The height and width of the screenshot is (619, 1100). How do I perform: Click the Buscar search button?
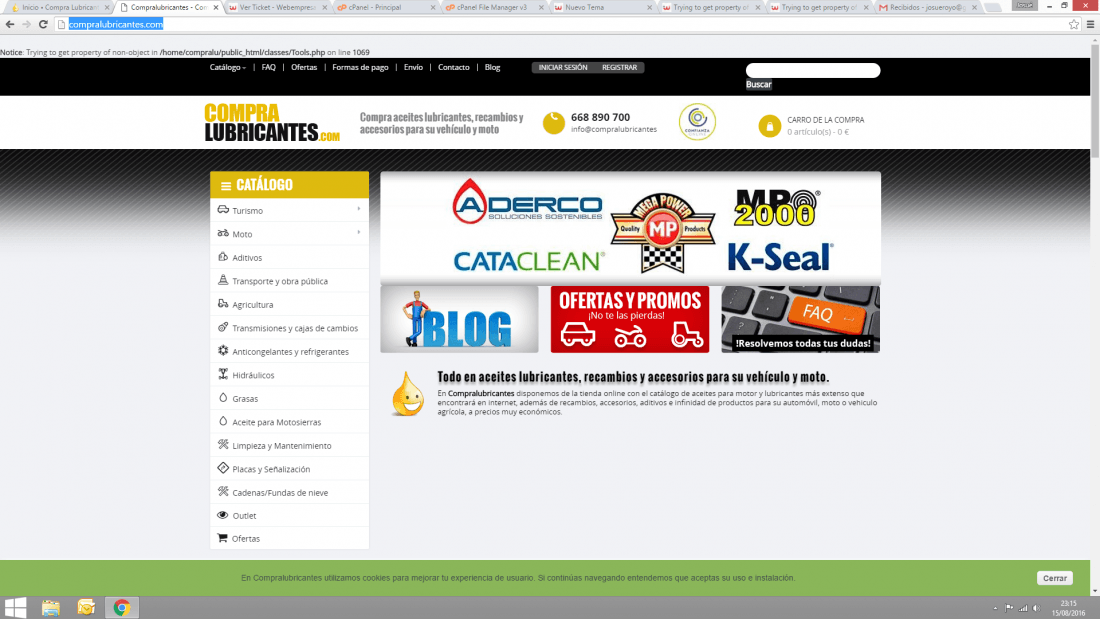click(758, 84)
